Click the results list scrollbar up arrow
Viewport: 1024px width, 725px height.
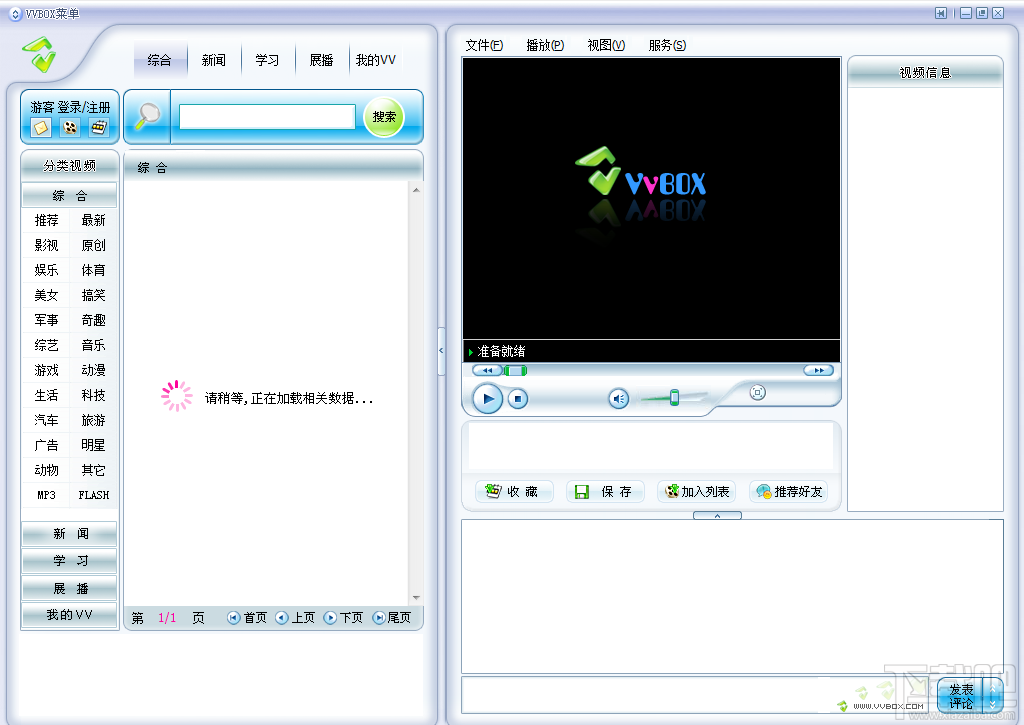click(416, 189)
